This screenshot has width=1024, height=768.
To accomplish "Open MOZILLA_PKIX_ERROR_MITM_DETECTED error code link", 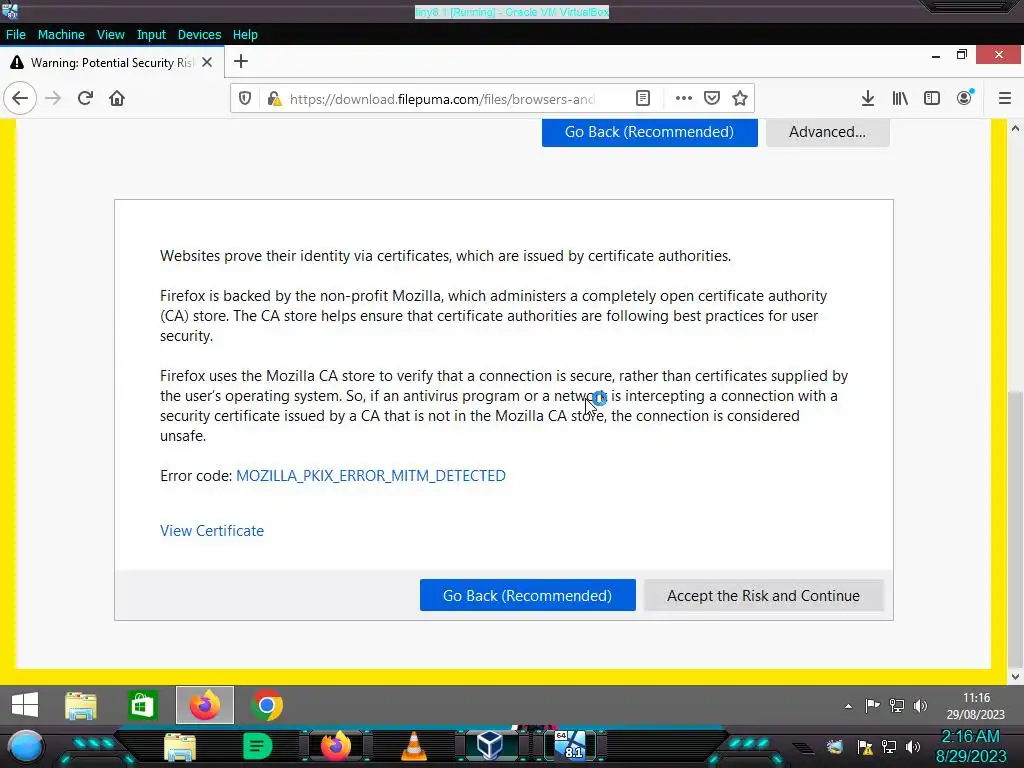I will [x=370, y=475].
